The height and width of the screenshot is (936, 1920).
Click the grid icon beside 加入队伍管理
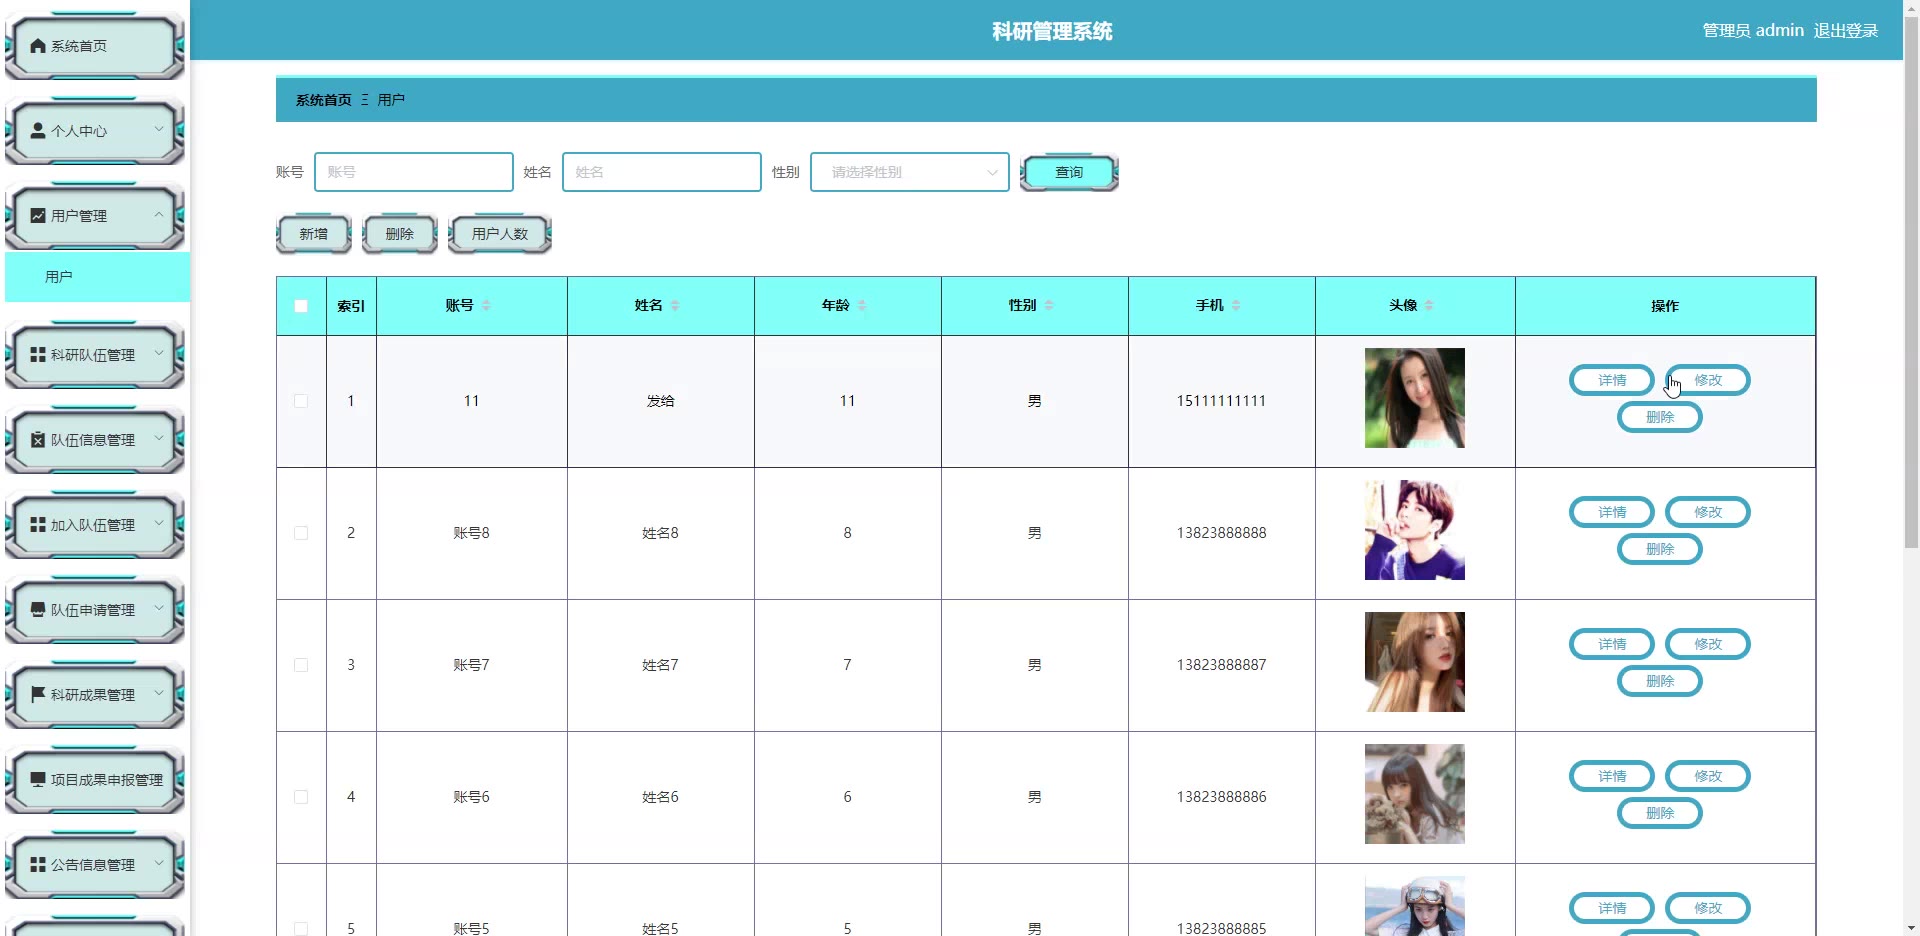click(38, 525)
